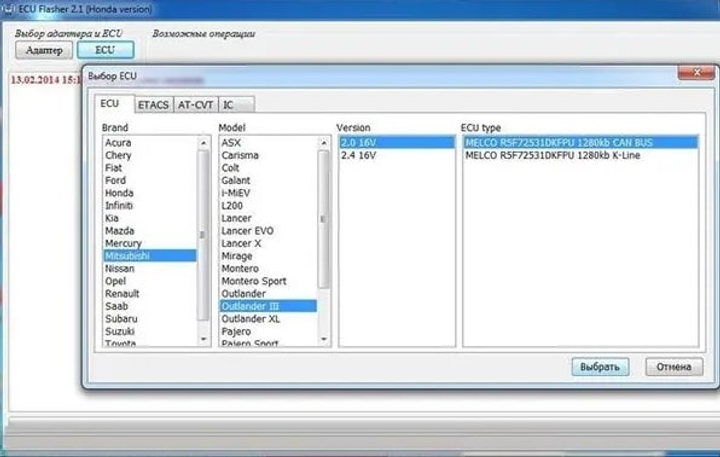720x457 pixels.
Task: Select Mirage model
Action: [x=268, y=256]
